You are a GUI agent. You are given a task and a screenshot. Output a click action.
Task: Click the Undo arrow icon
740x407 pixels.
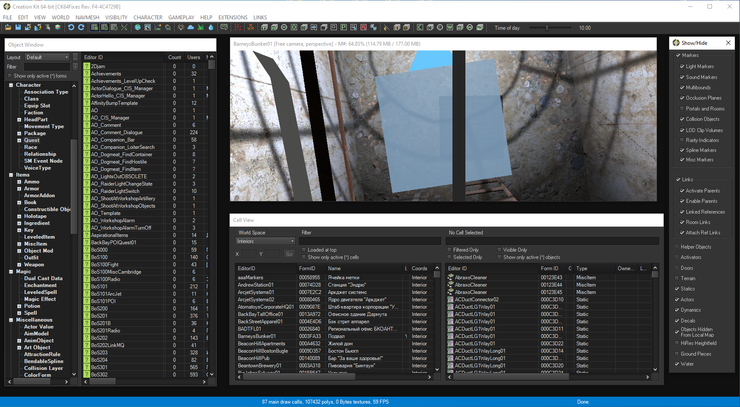(70, 28)
